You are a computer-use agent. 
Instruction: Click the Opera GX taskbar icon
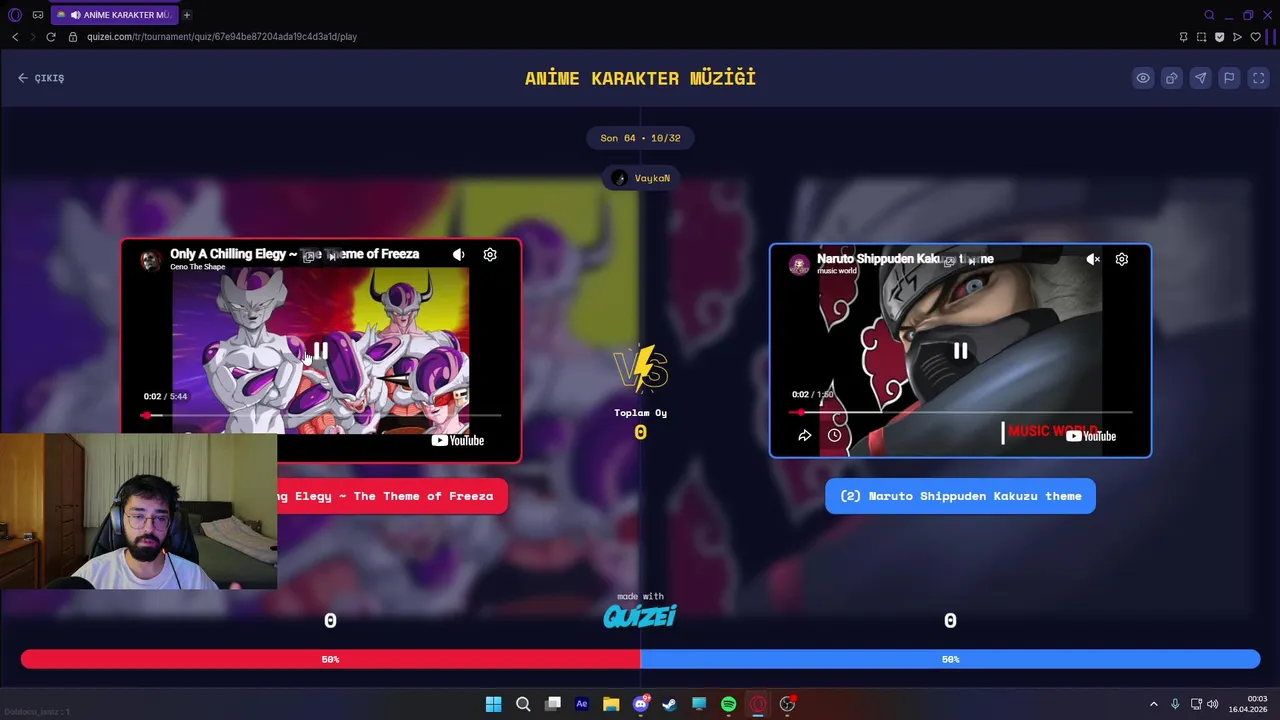point(758,704)
